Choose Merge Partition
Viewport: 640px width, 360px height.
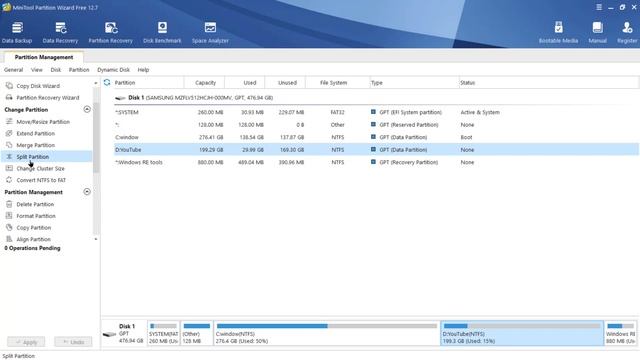pyautogui.click(x=36, y=145)
